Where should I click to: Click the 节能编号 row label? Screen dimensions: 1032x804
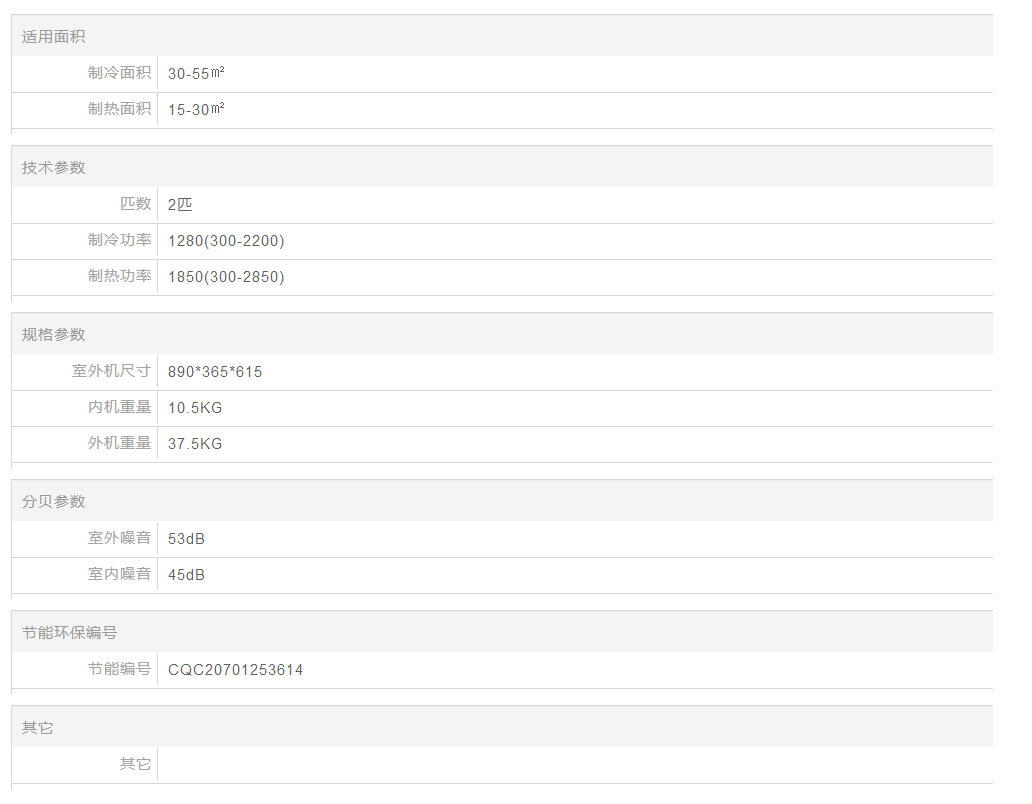pyautogui.click(x=119, y=670)
